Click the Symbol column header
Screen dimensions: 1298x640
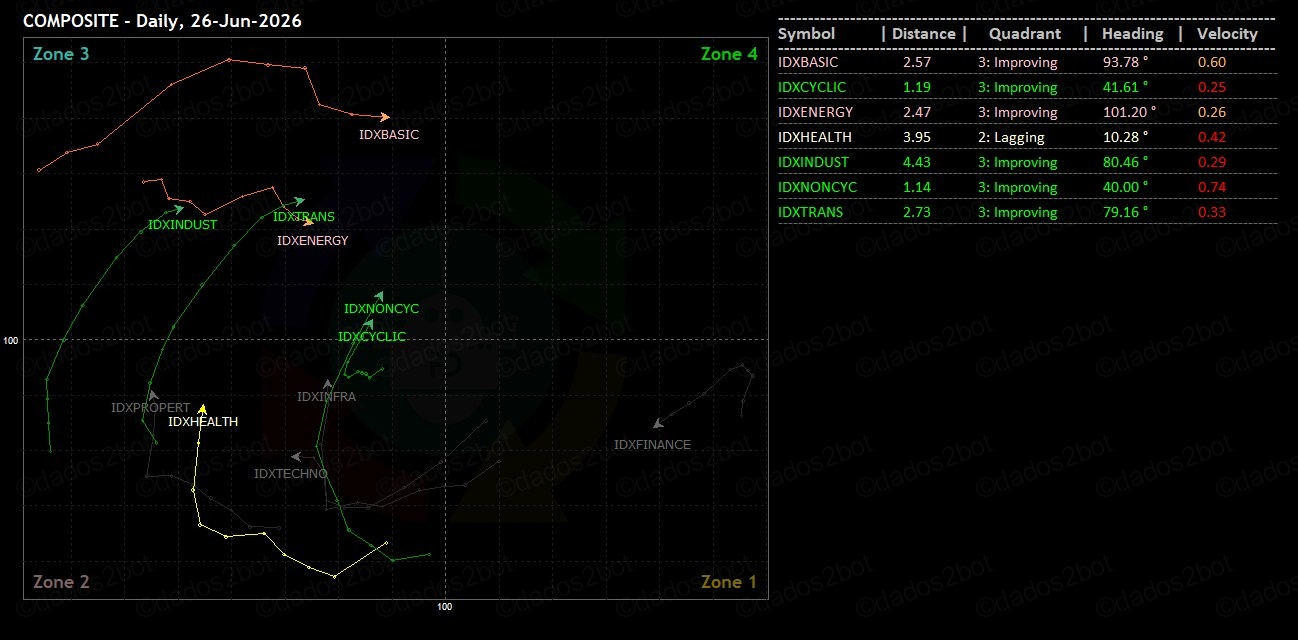click(x=806, y=34)
